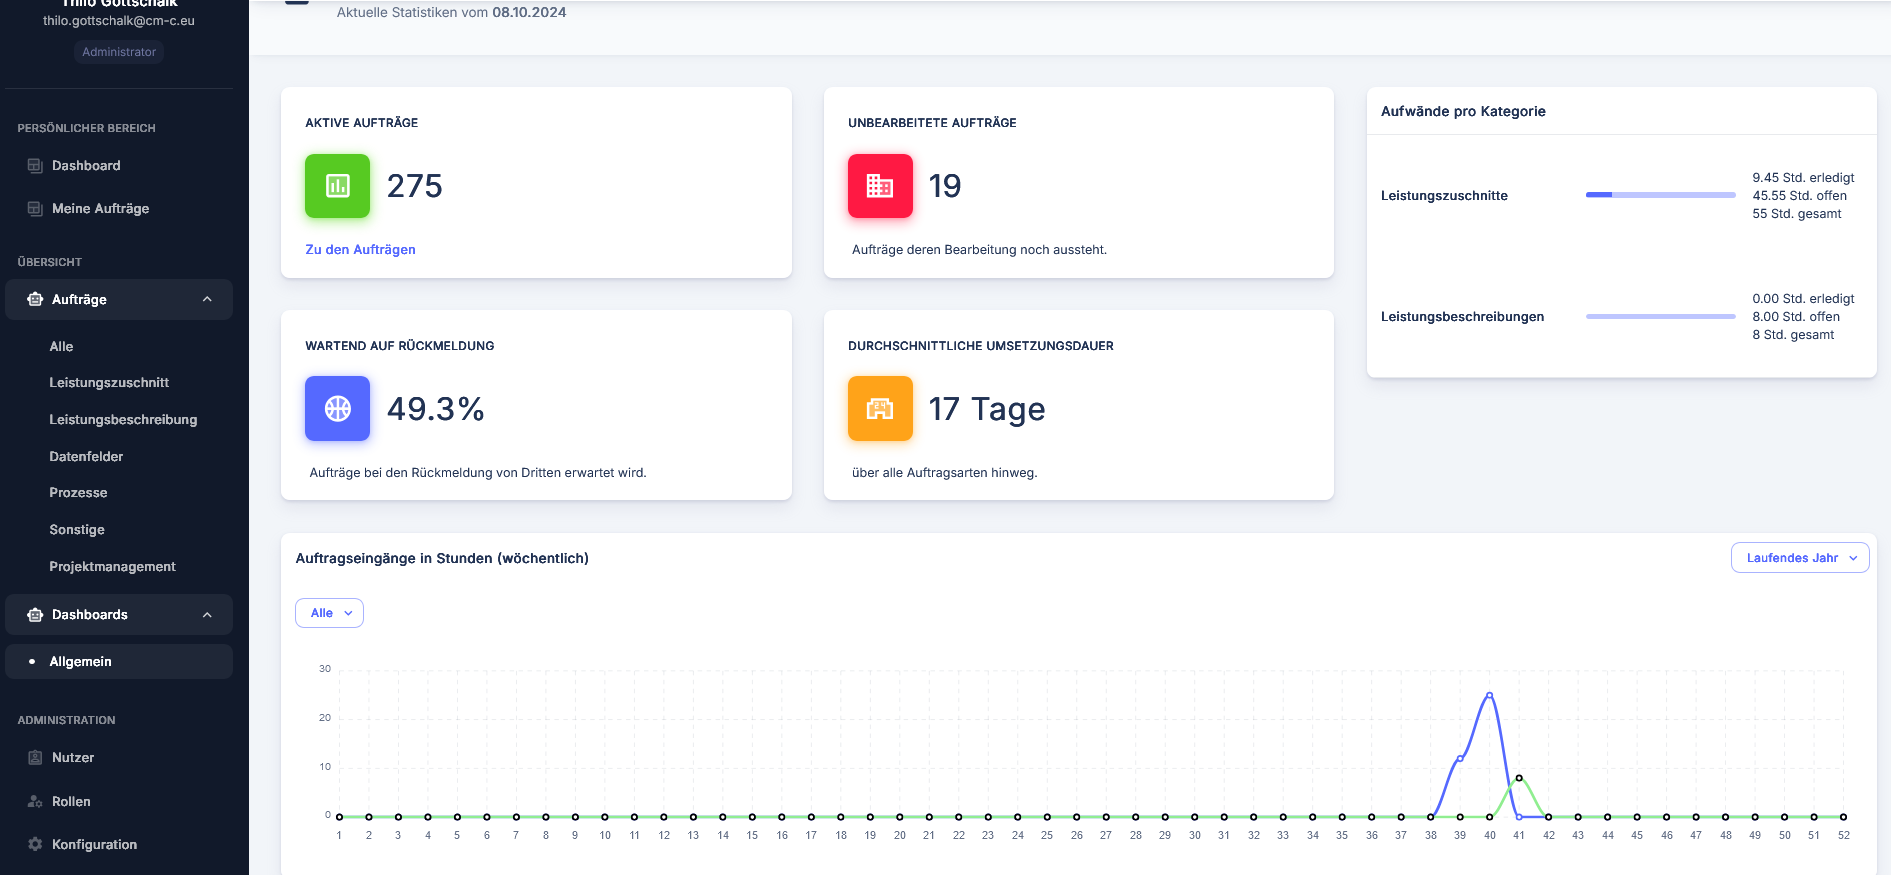Open the Alle filter dropdown
1891x875 pixels.
[x=329, y=613]
